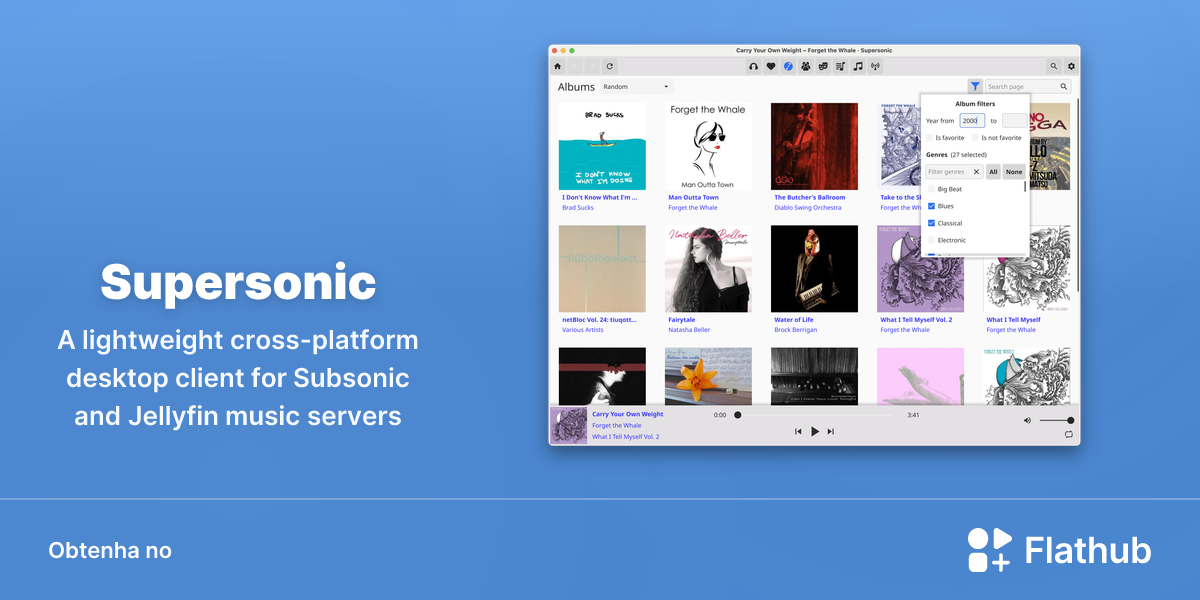
Task: Enable the Is not favorite checkbox
Action: click(976, 138)
